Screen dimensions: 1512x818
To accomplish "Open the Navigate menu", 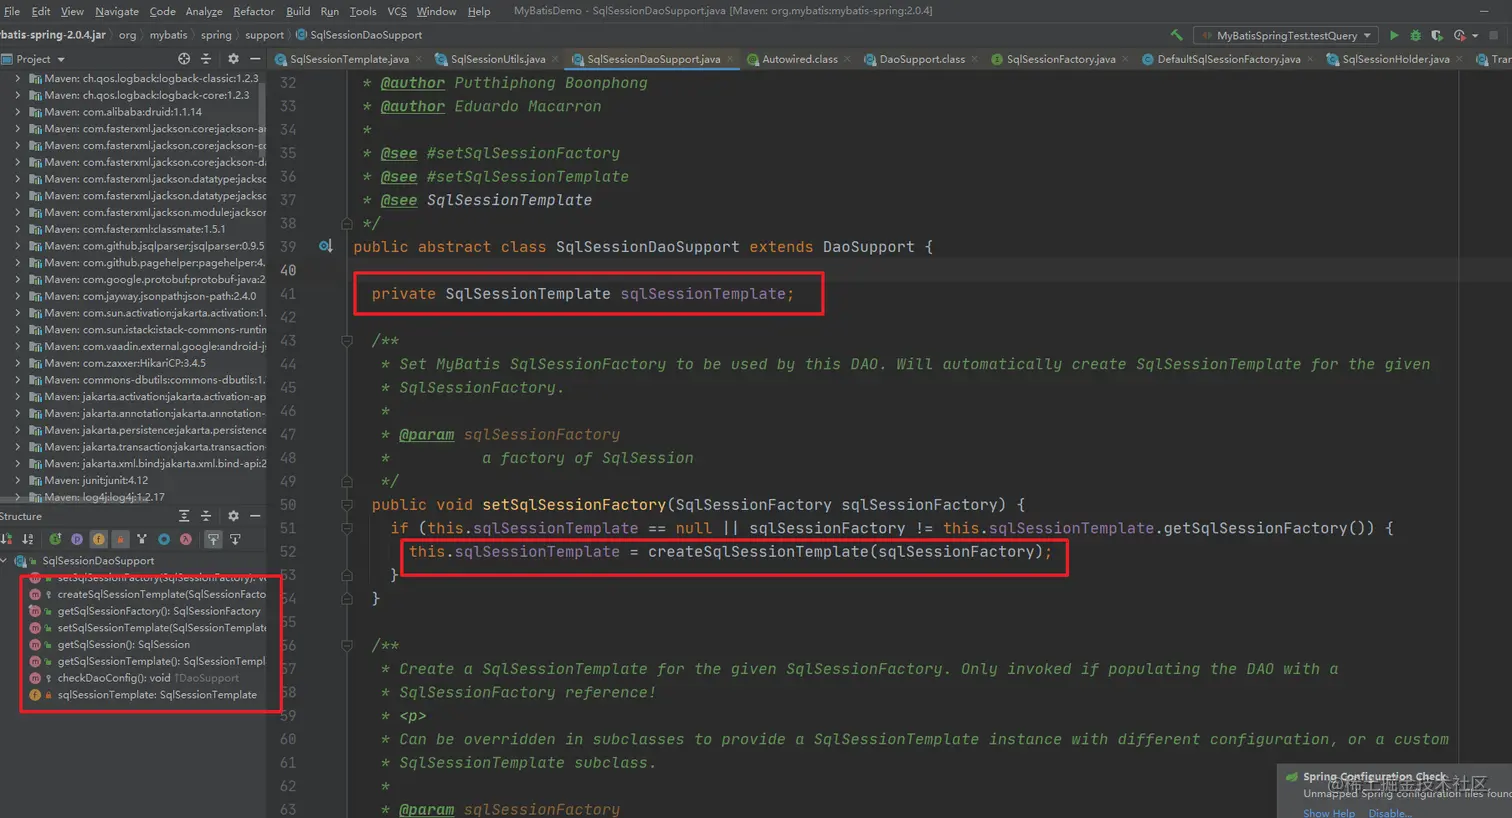I will pyautogui.click(x=117, y=11).
